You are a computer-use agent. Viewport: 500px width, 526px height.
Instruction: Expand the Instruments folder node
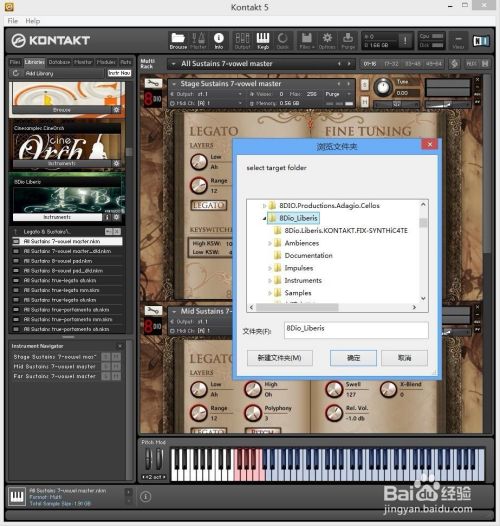(269, 280)
